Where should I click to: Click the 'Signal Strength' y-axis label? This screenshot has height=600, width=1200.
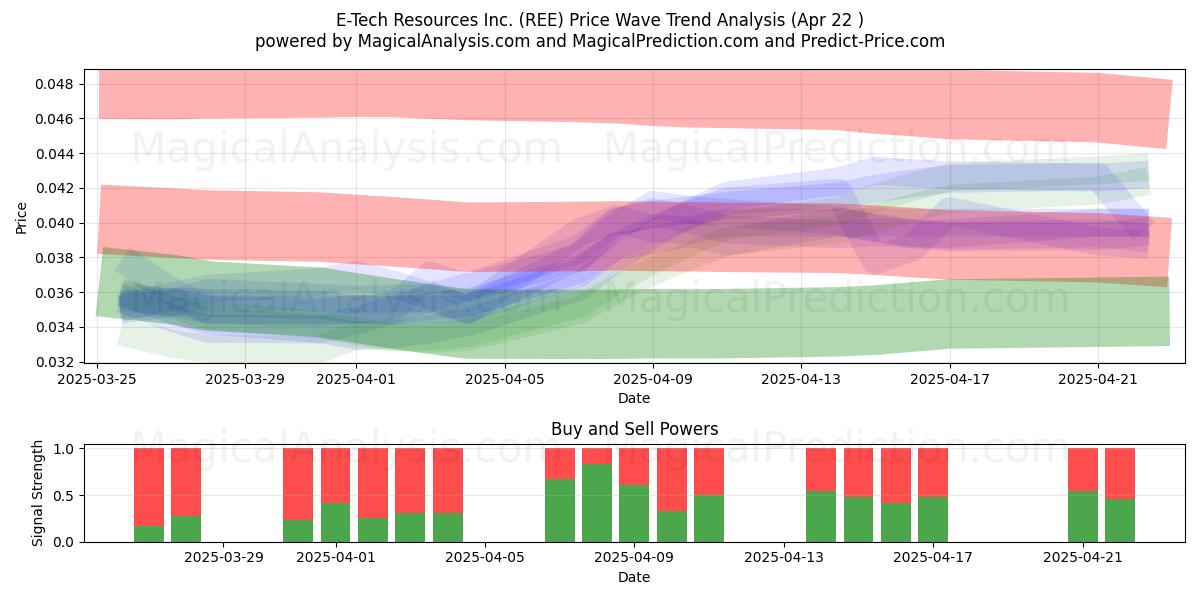tap(39, 493)
